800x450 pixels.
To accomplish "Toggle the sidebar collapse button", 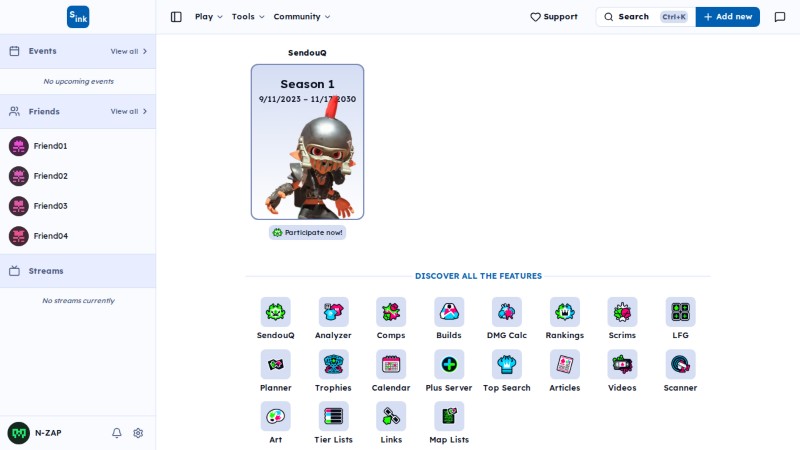I will pyautogui.click(x=176, y=17).
